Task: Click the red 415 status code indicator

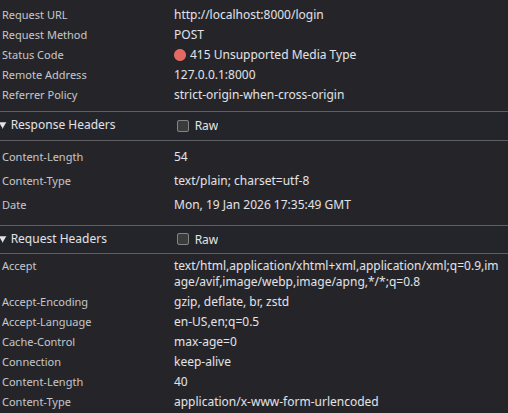Action: [180, 55]
